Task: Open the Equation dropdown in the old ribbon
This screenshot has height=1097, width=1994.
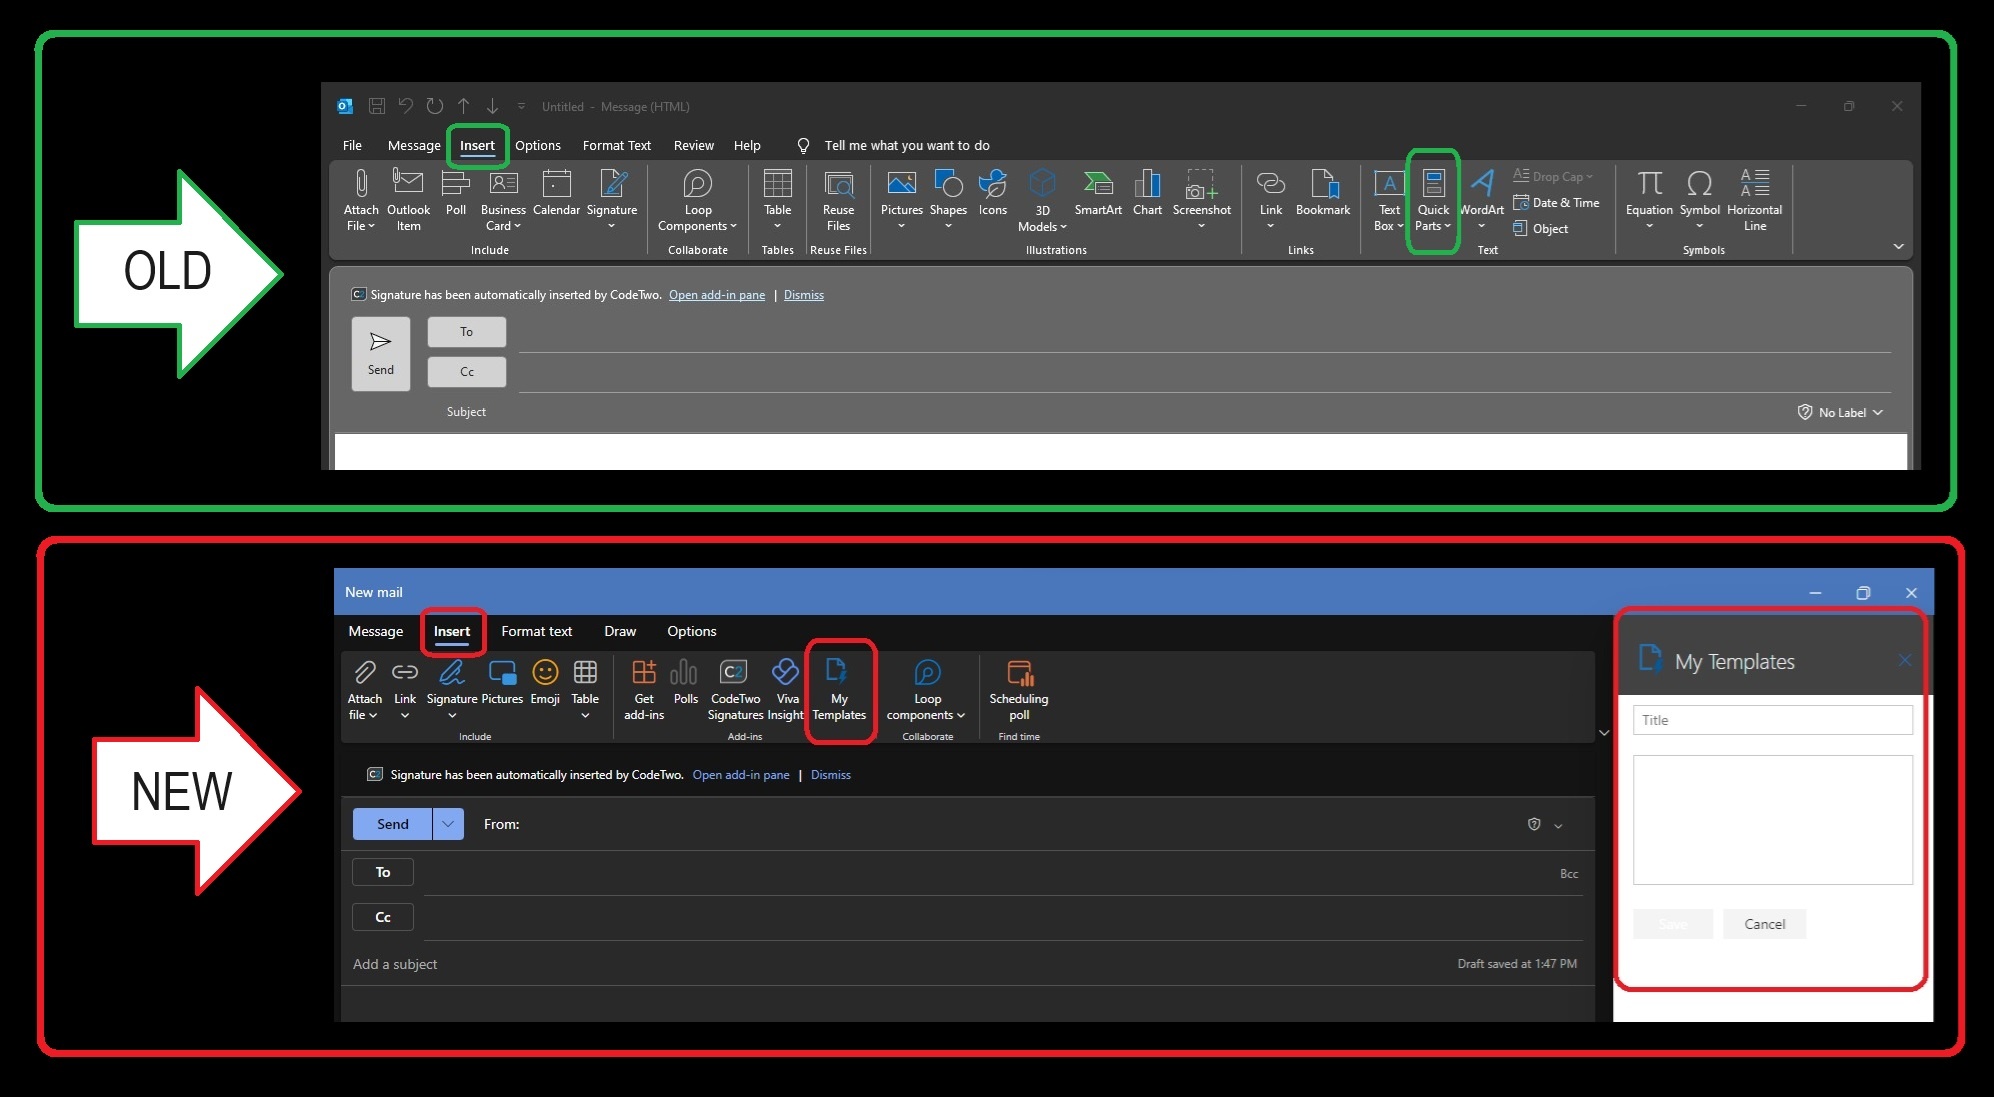Action: (x=1649, y=227)
